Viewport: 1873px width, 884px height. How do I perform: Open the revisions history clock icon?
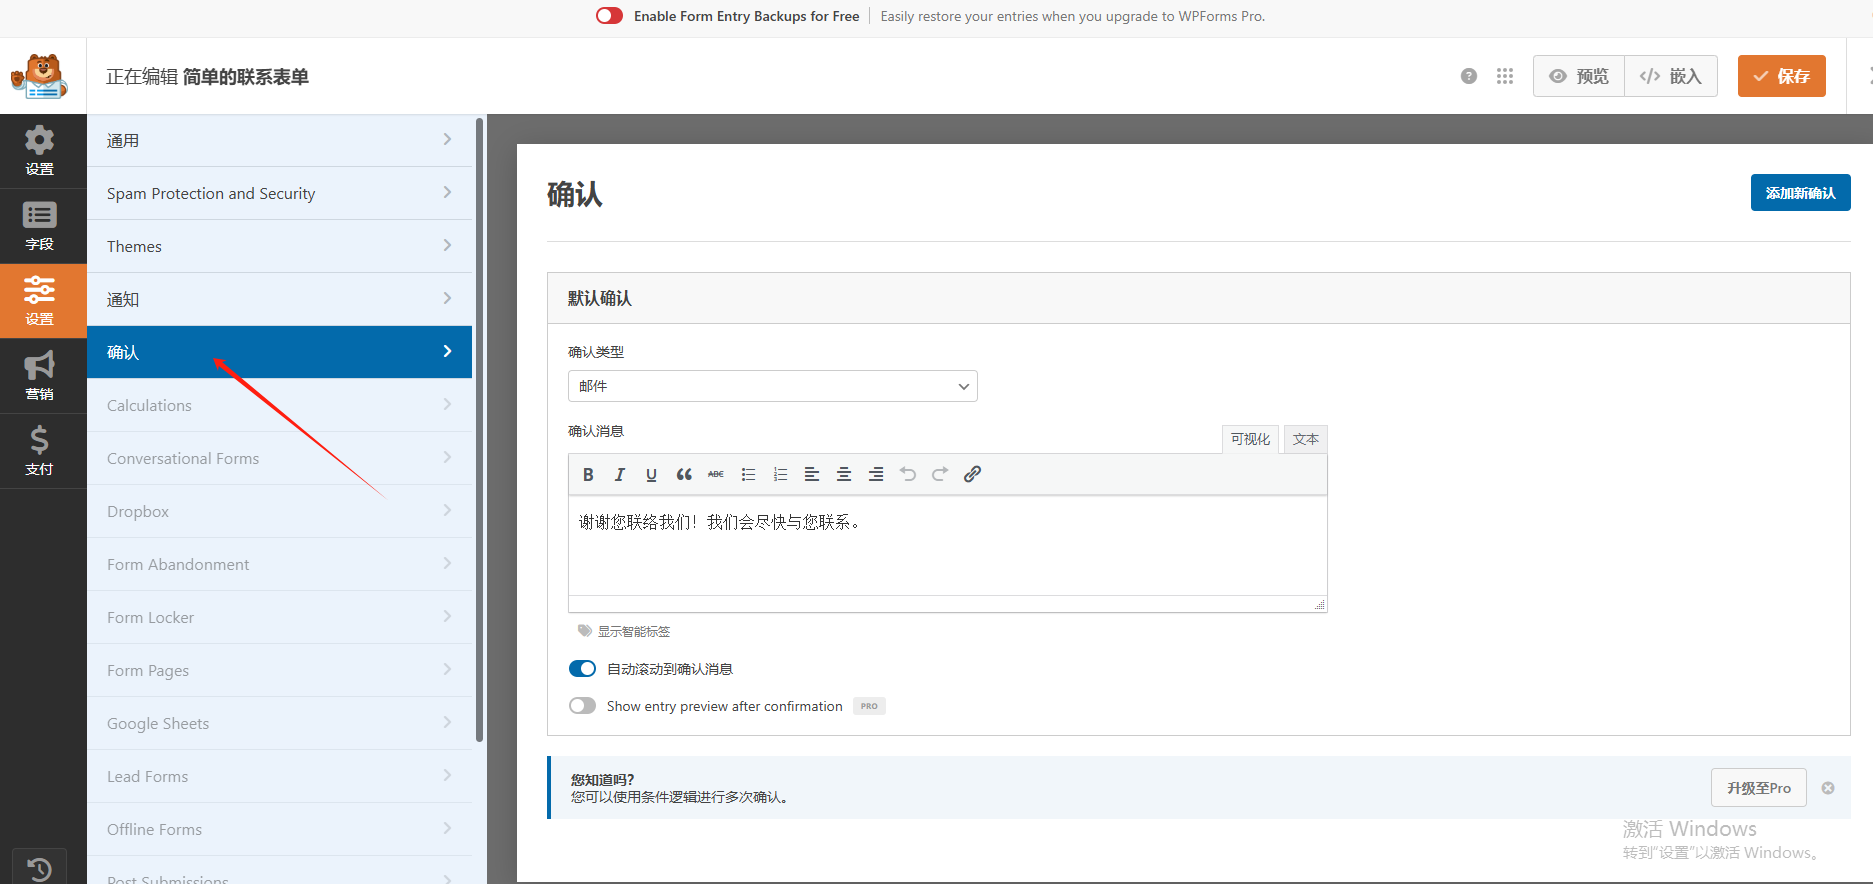pos(39,869)
